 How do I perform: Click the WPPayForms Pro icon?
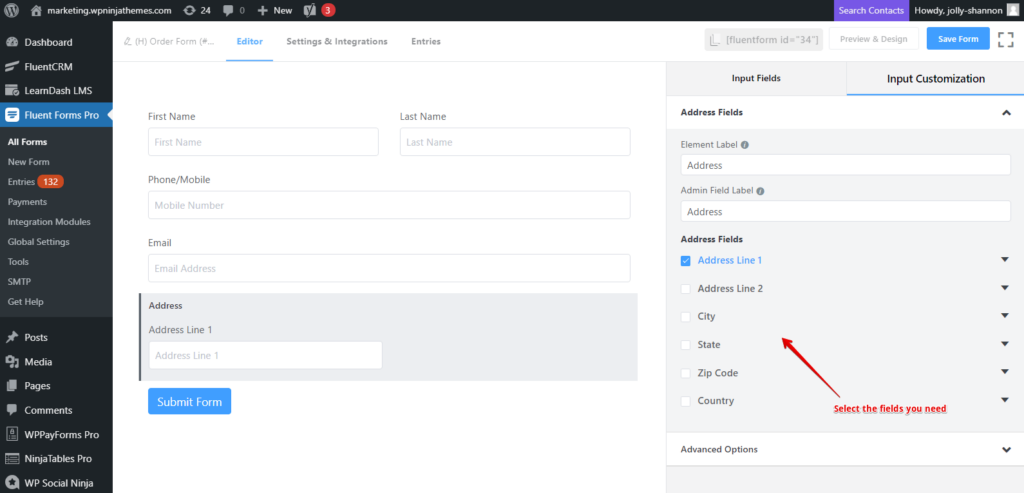click(12, 435)
